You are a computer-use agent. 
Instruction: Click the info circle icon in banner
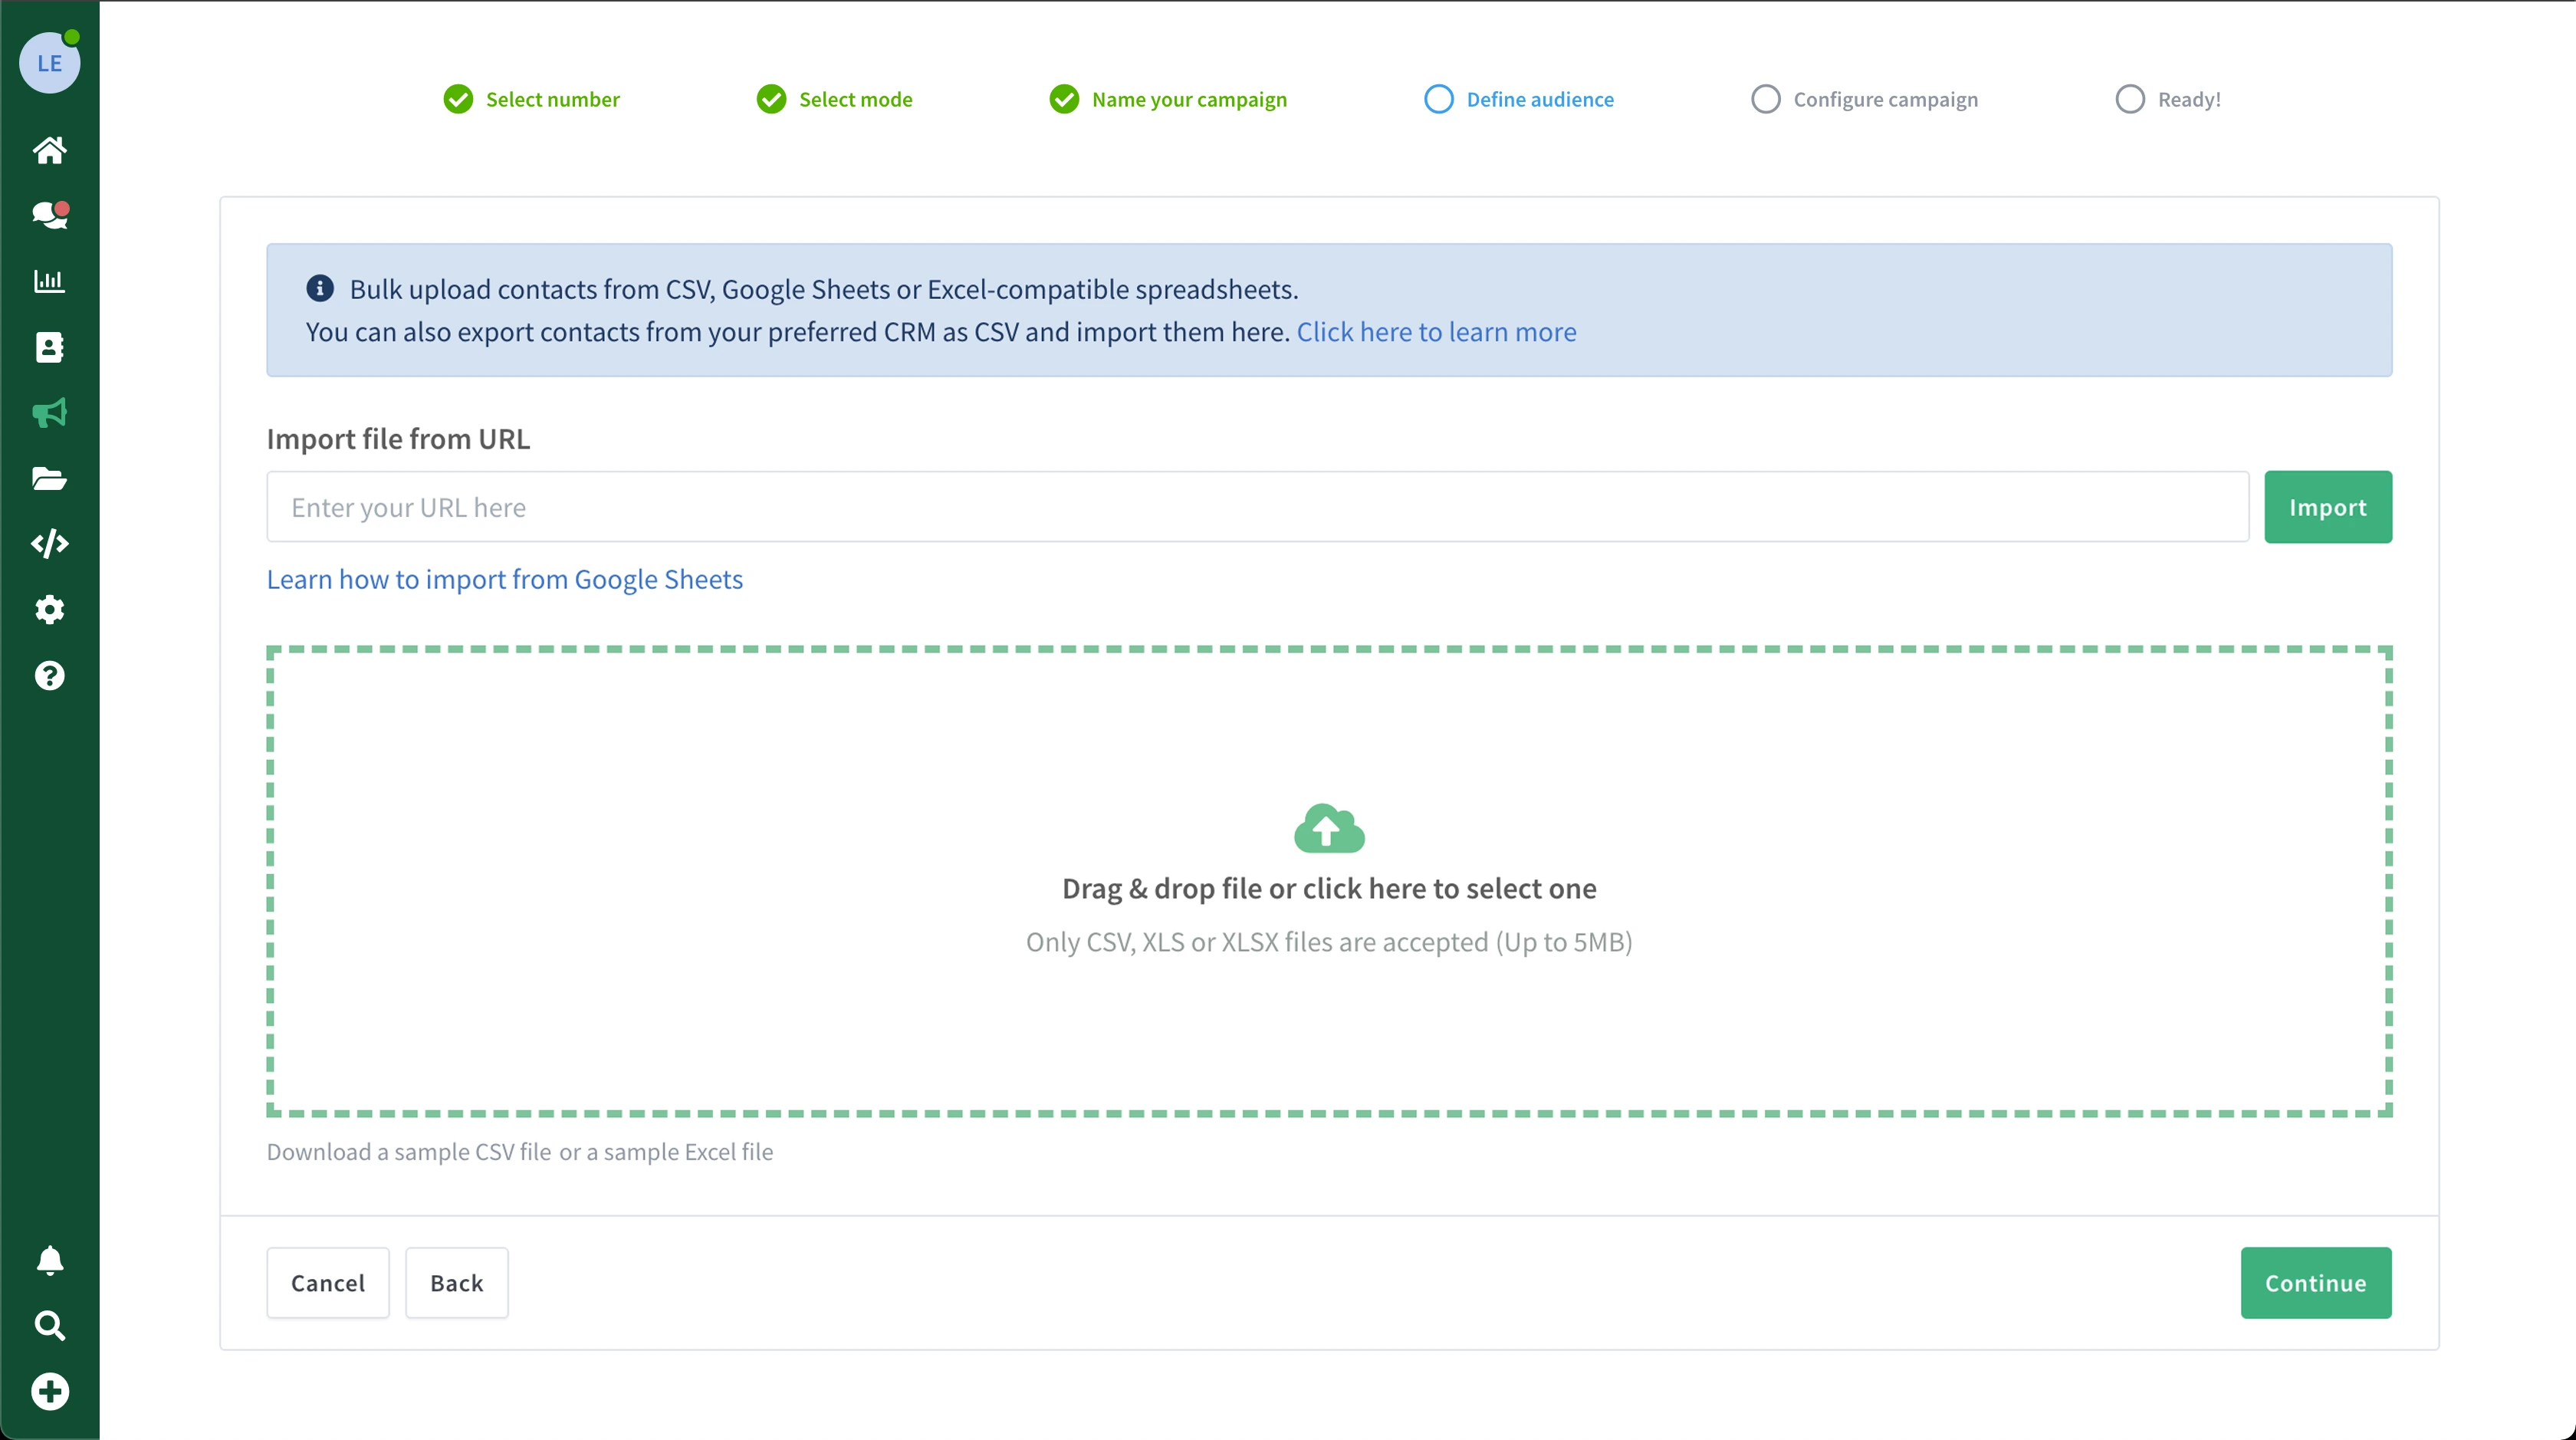click(320, 288)
